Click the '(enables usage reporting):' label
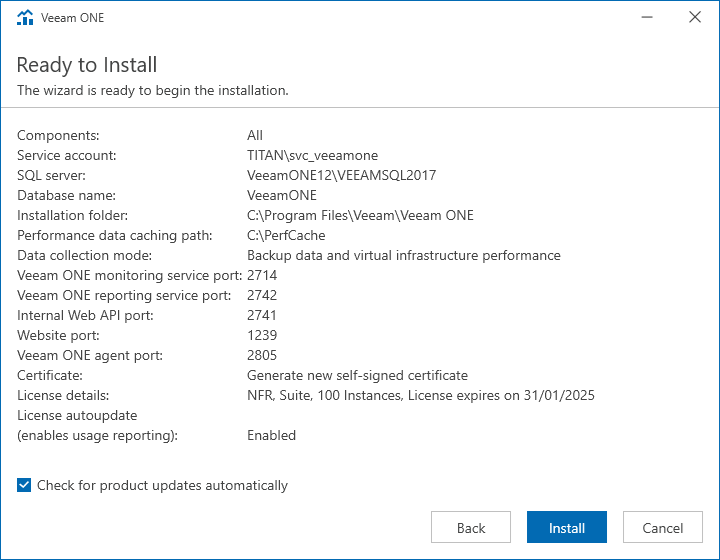 tap(97, 435)
